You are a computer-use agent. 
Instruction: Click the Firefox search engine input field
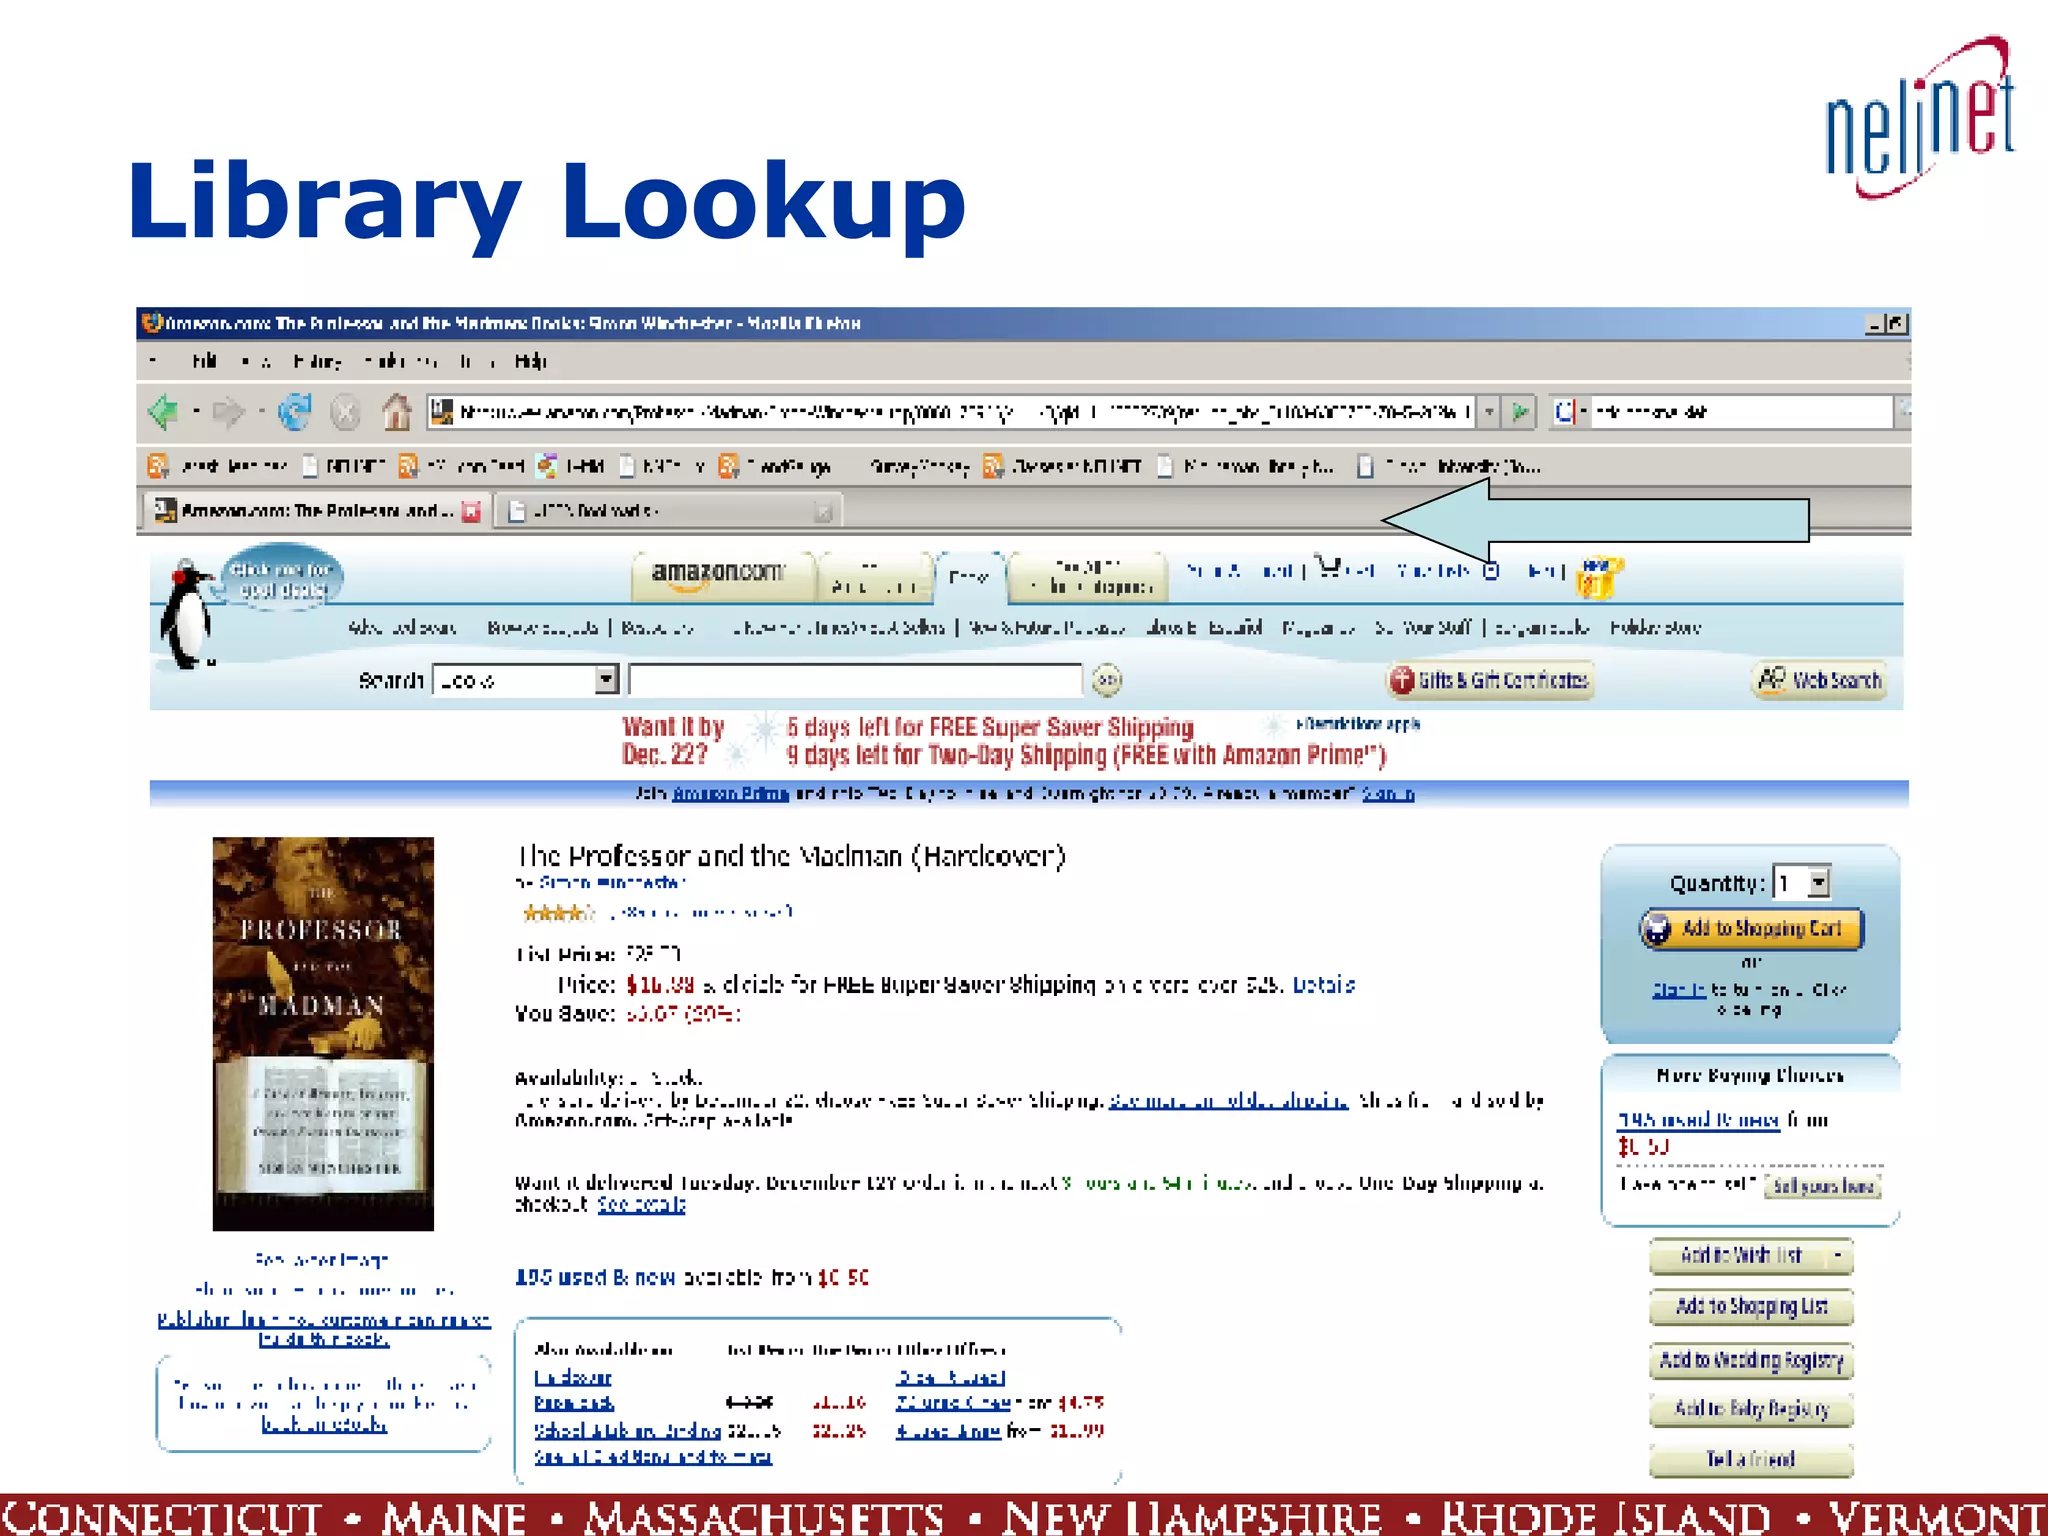tap(1741, 411)
